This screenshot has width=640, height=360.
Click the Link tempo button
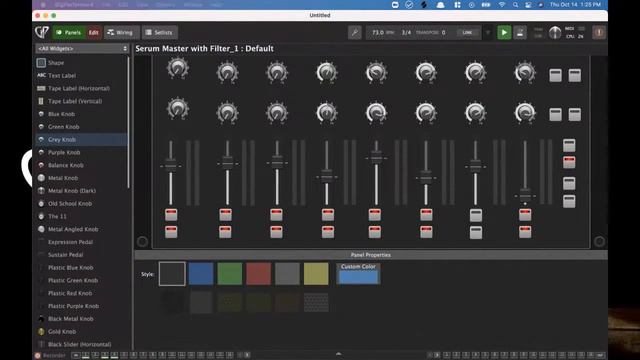coord(467,32)
